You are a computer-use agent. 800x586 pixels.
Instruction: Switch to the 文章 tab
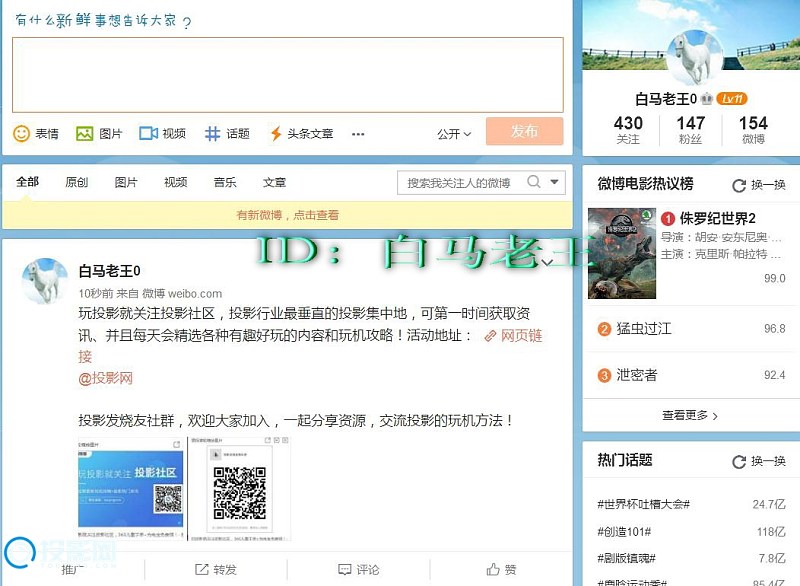click(x=274, y=182)
